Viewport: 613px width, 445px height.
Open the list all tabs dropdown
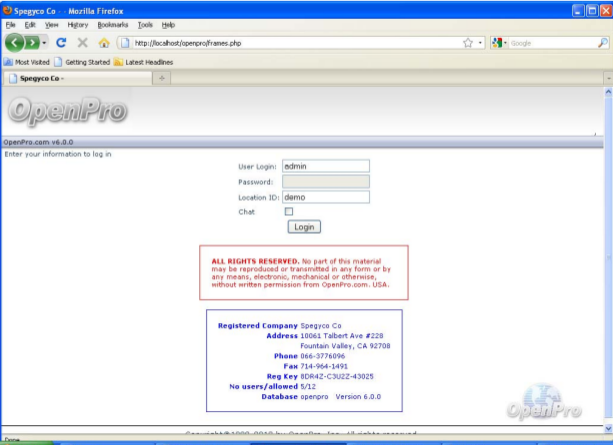click(x=606, y=78)
